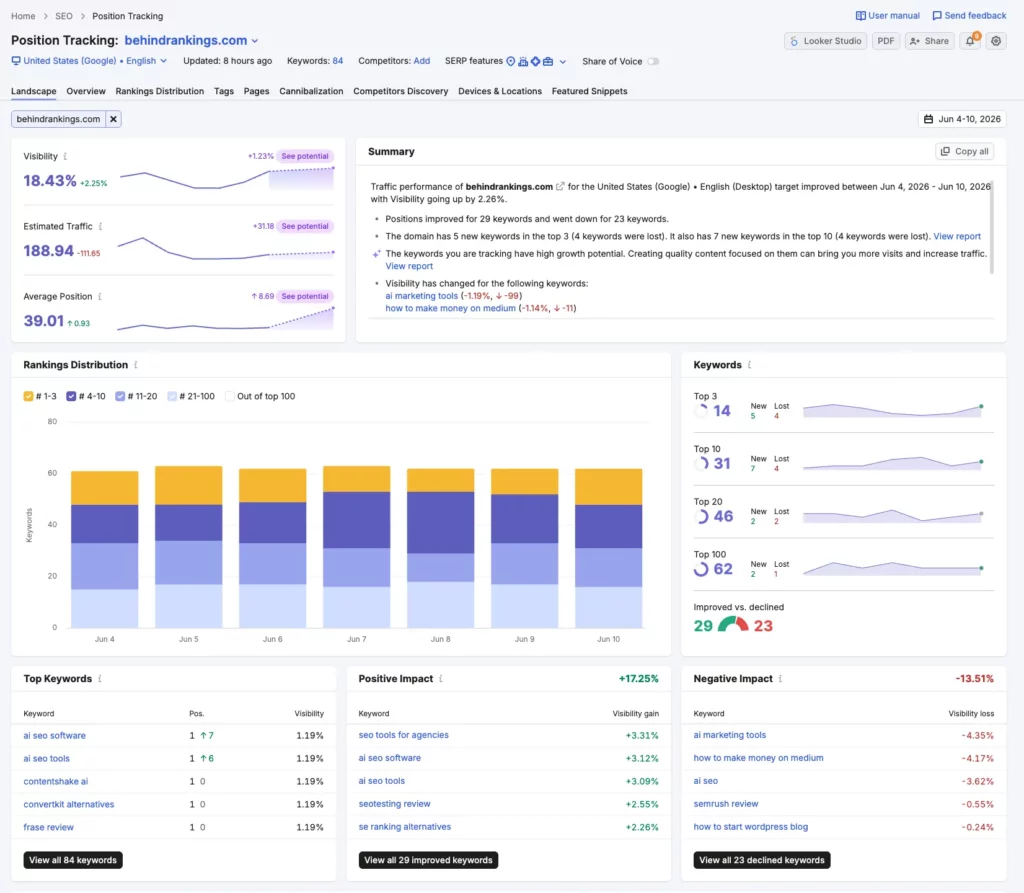Click Visibility info icon
The image size is (1024, 893).
[x=65, y=156]
